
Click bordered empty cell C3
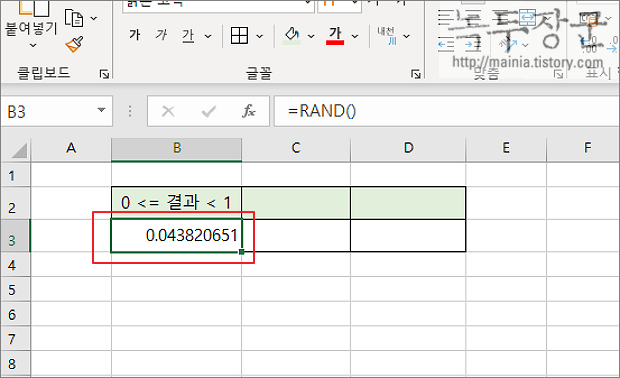296,235
